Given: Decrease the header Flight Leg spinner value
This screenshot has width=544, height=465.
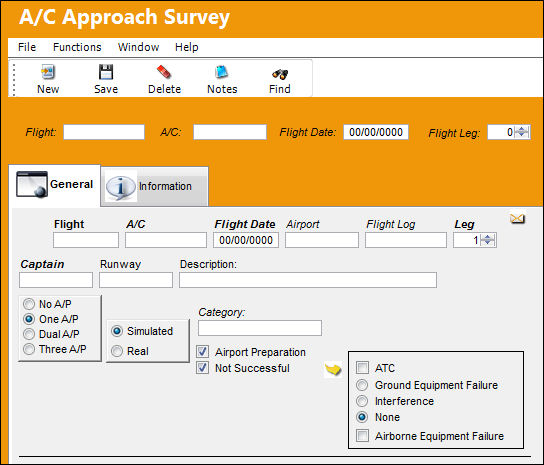Looking at the screenshot, I should (x=521, y=135).
